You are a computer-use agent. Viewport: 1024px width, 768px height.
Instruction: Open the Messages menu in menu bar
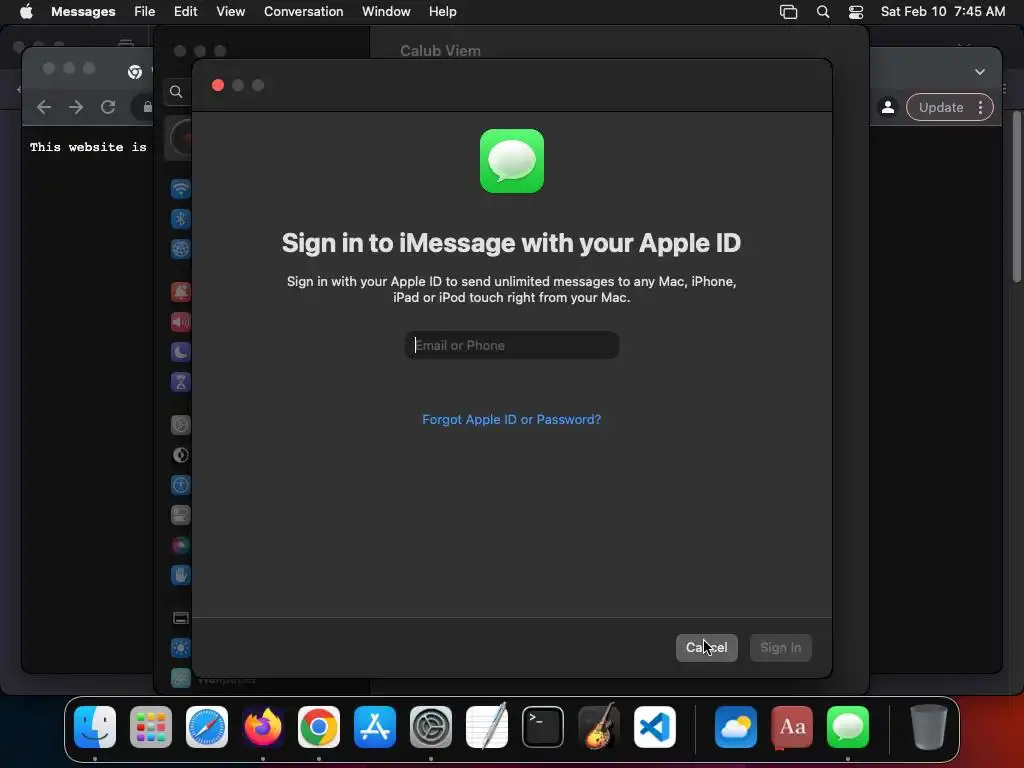[83, 11]
